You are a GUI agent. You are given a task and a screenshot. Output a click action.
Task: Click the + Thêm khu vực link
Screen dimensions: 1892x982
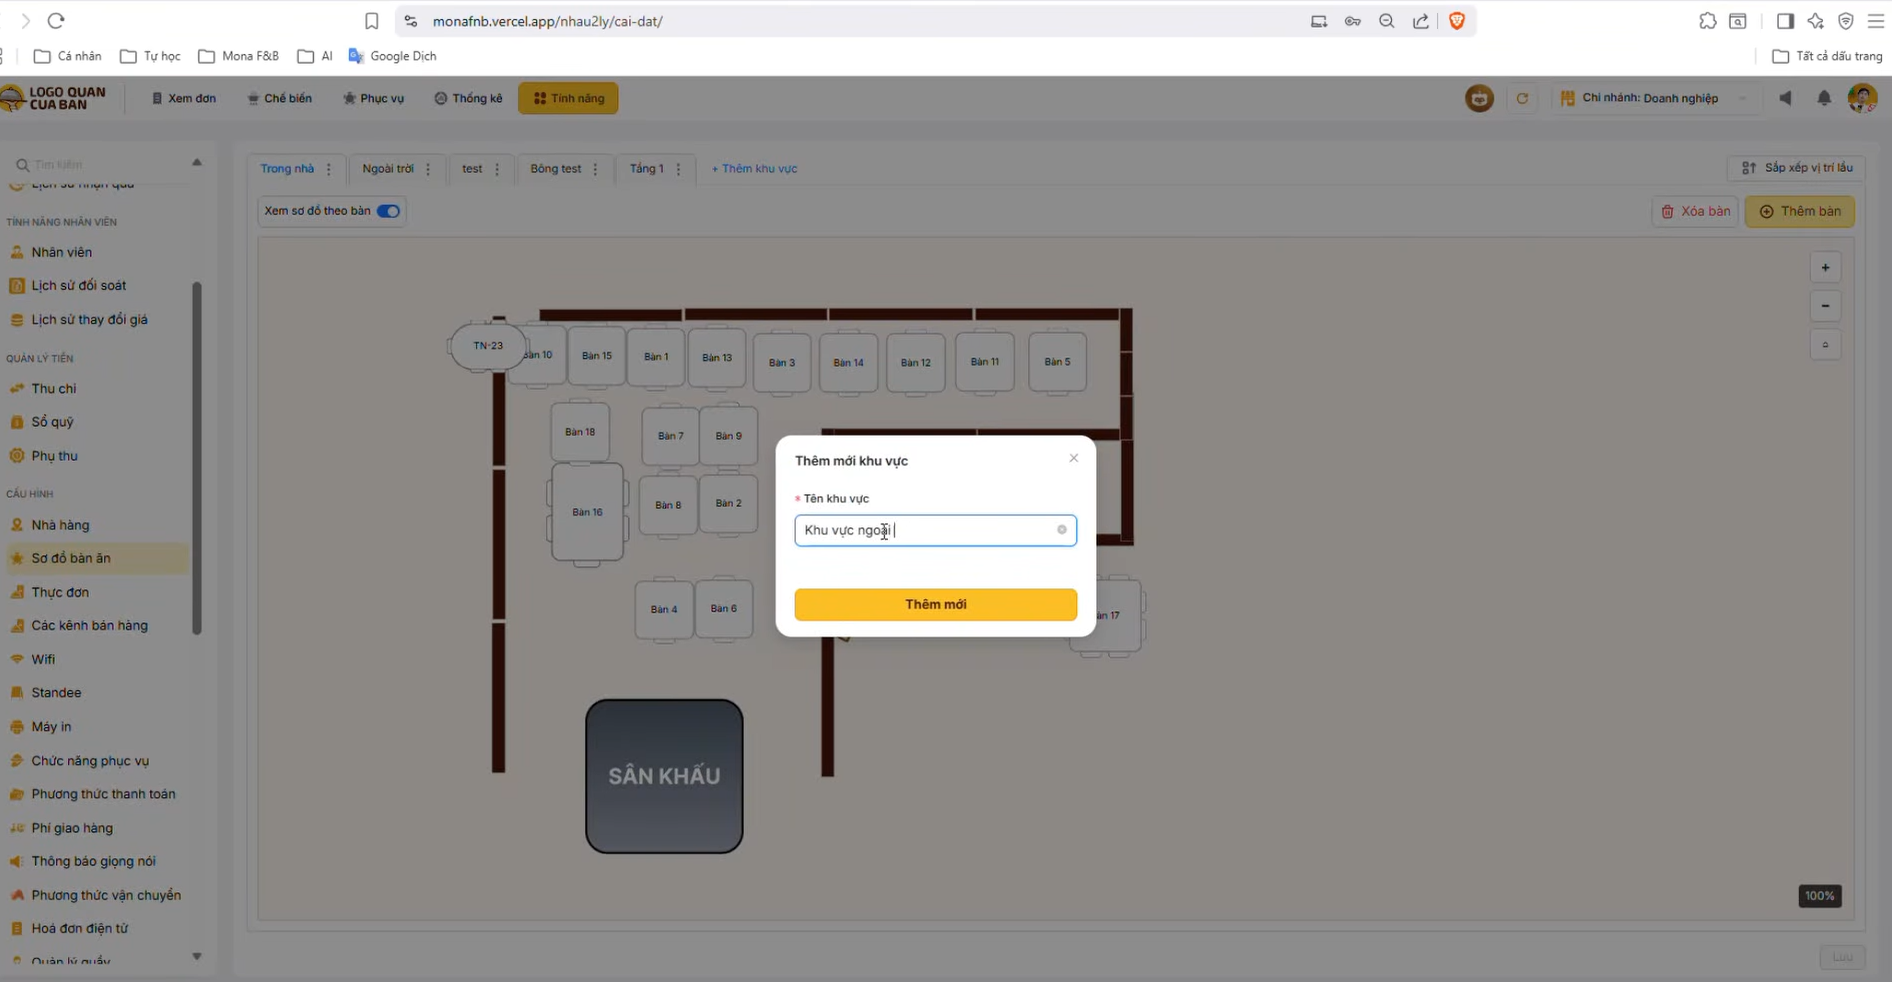click(x=754, y=169)
